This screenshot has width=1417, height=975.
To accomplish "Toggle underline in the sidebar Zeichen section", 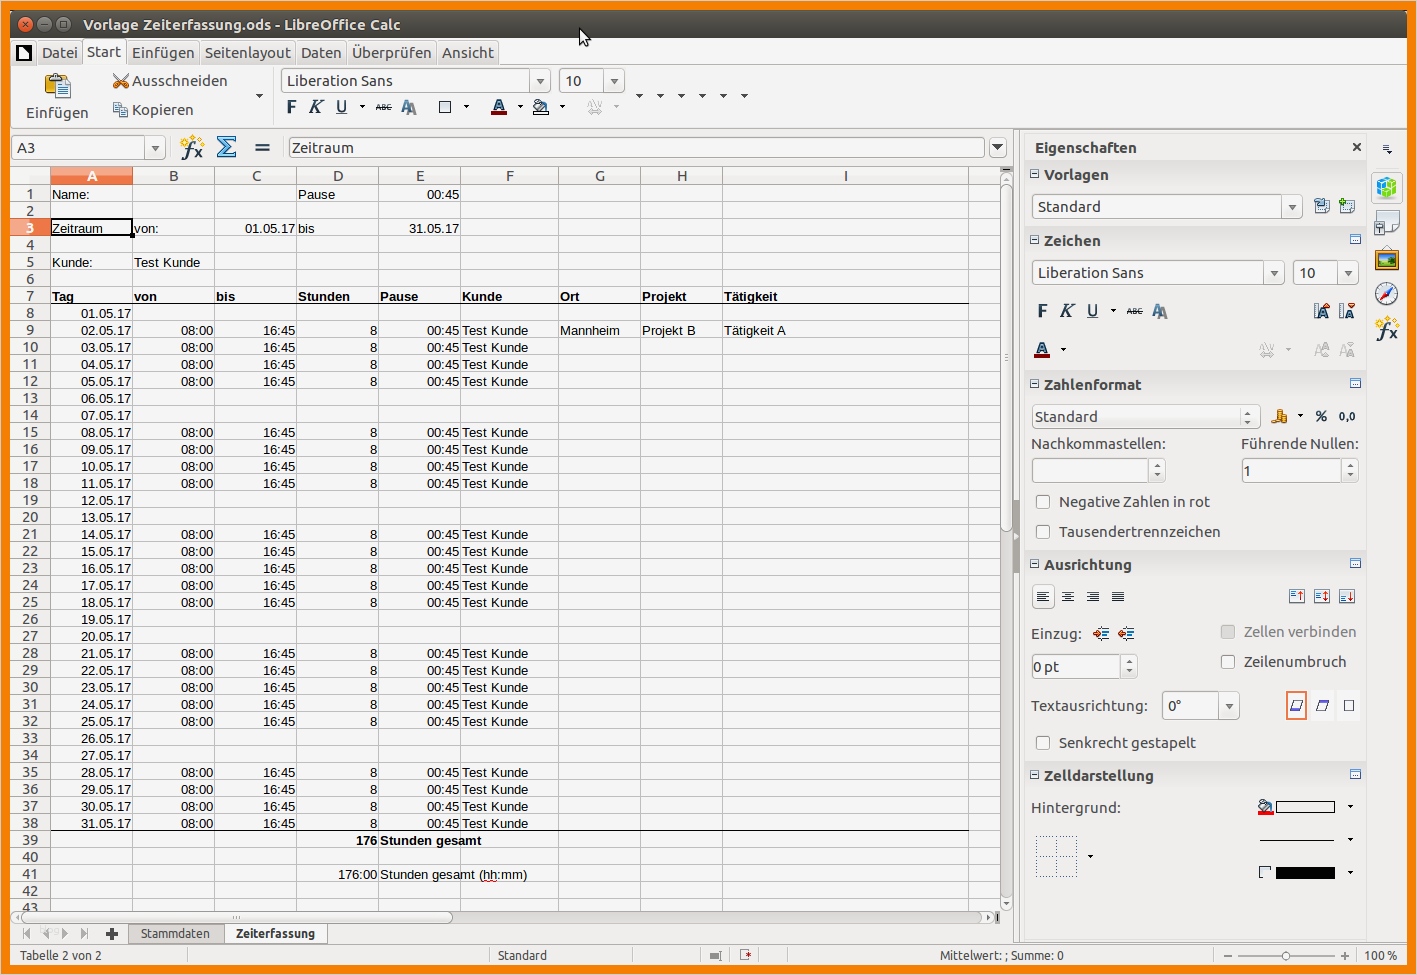I will [x=1093, y=311].
